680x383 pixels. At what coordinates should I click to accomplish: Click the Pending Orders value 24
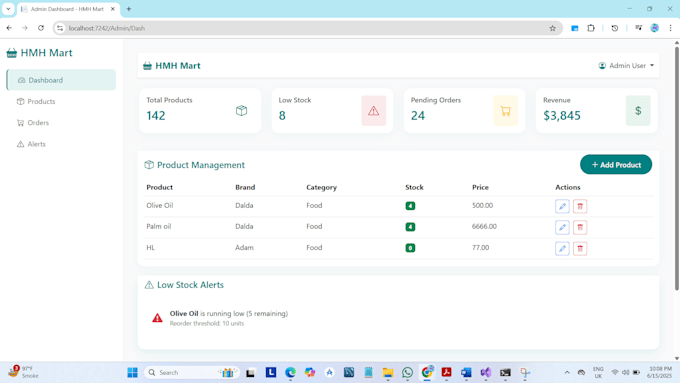[418, 116]
